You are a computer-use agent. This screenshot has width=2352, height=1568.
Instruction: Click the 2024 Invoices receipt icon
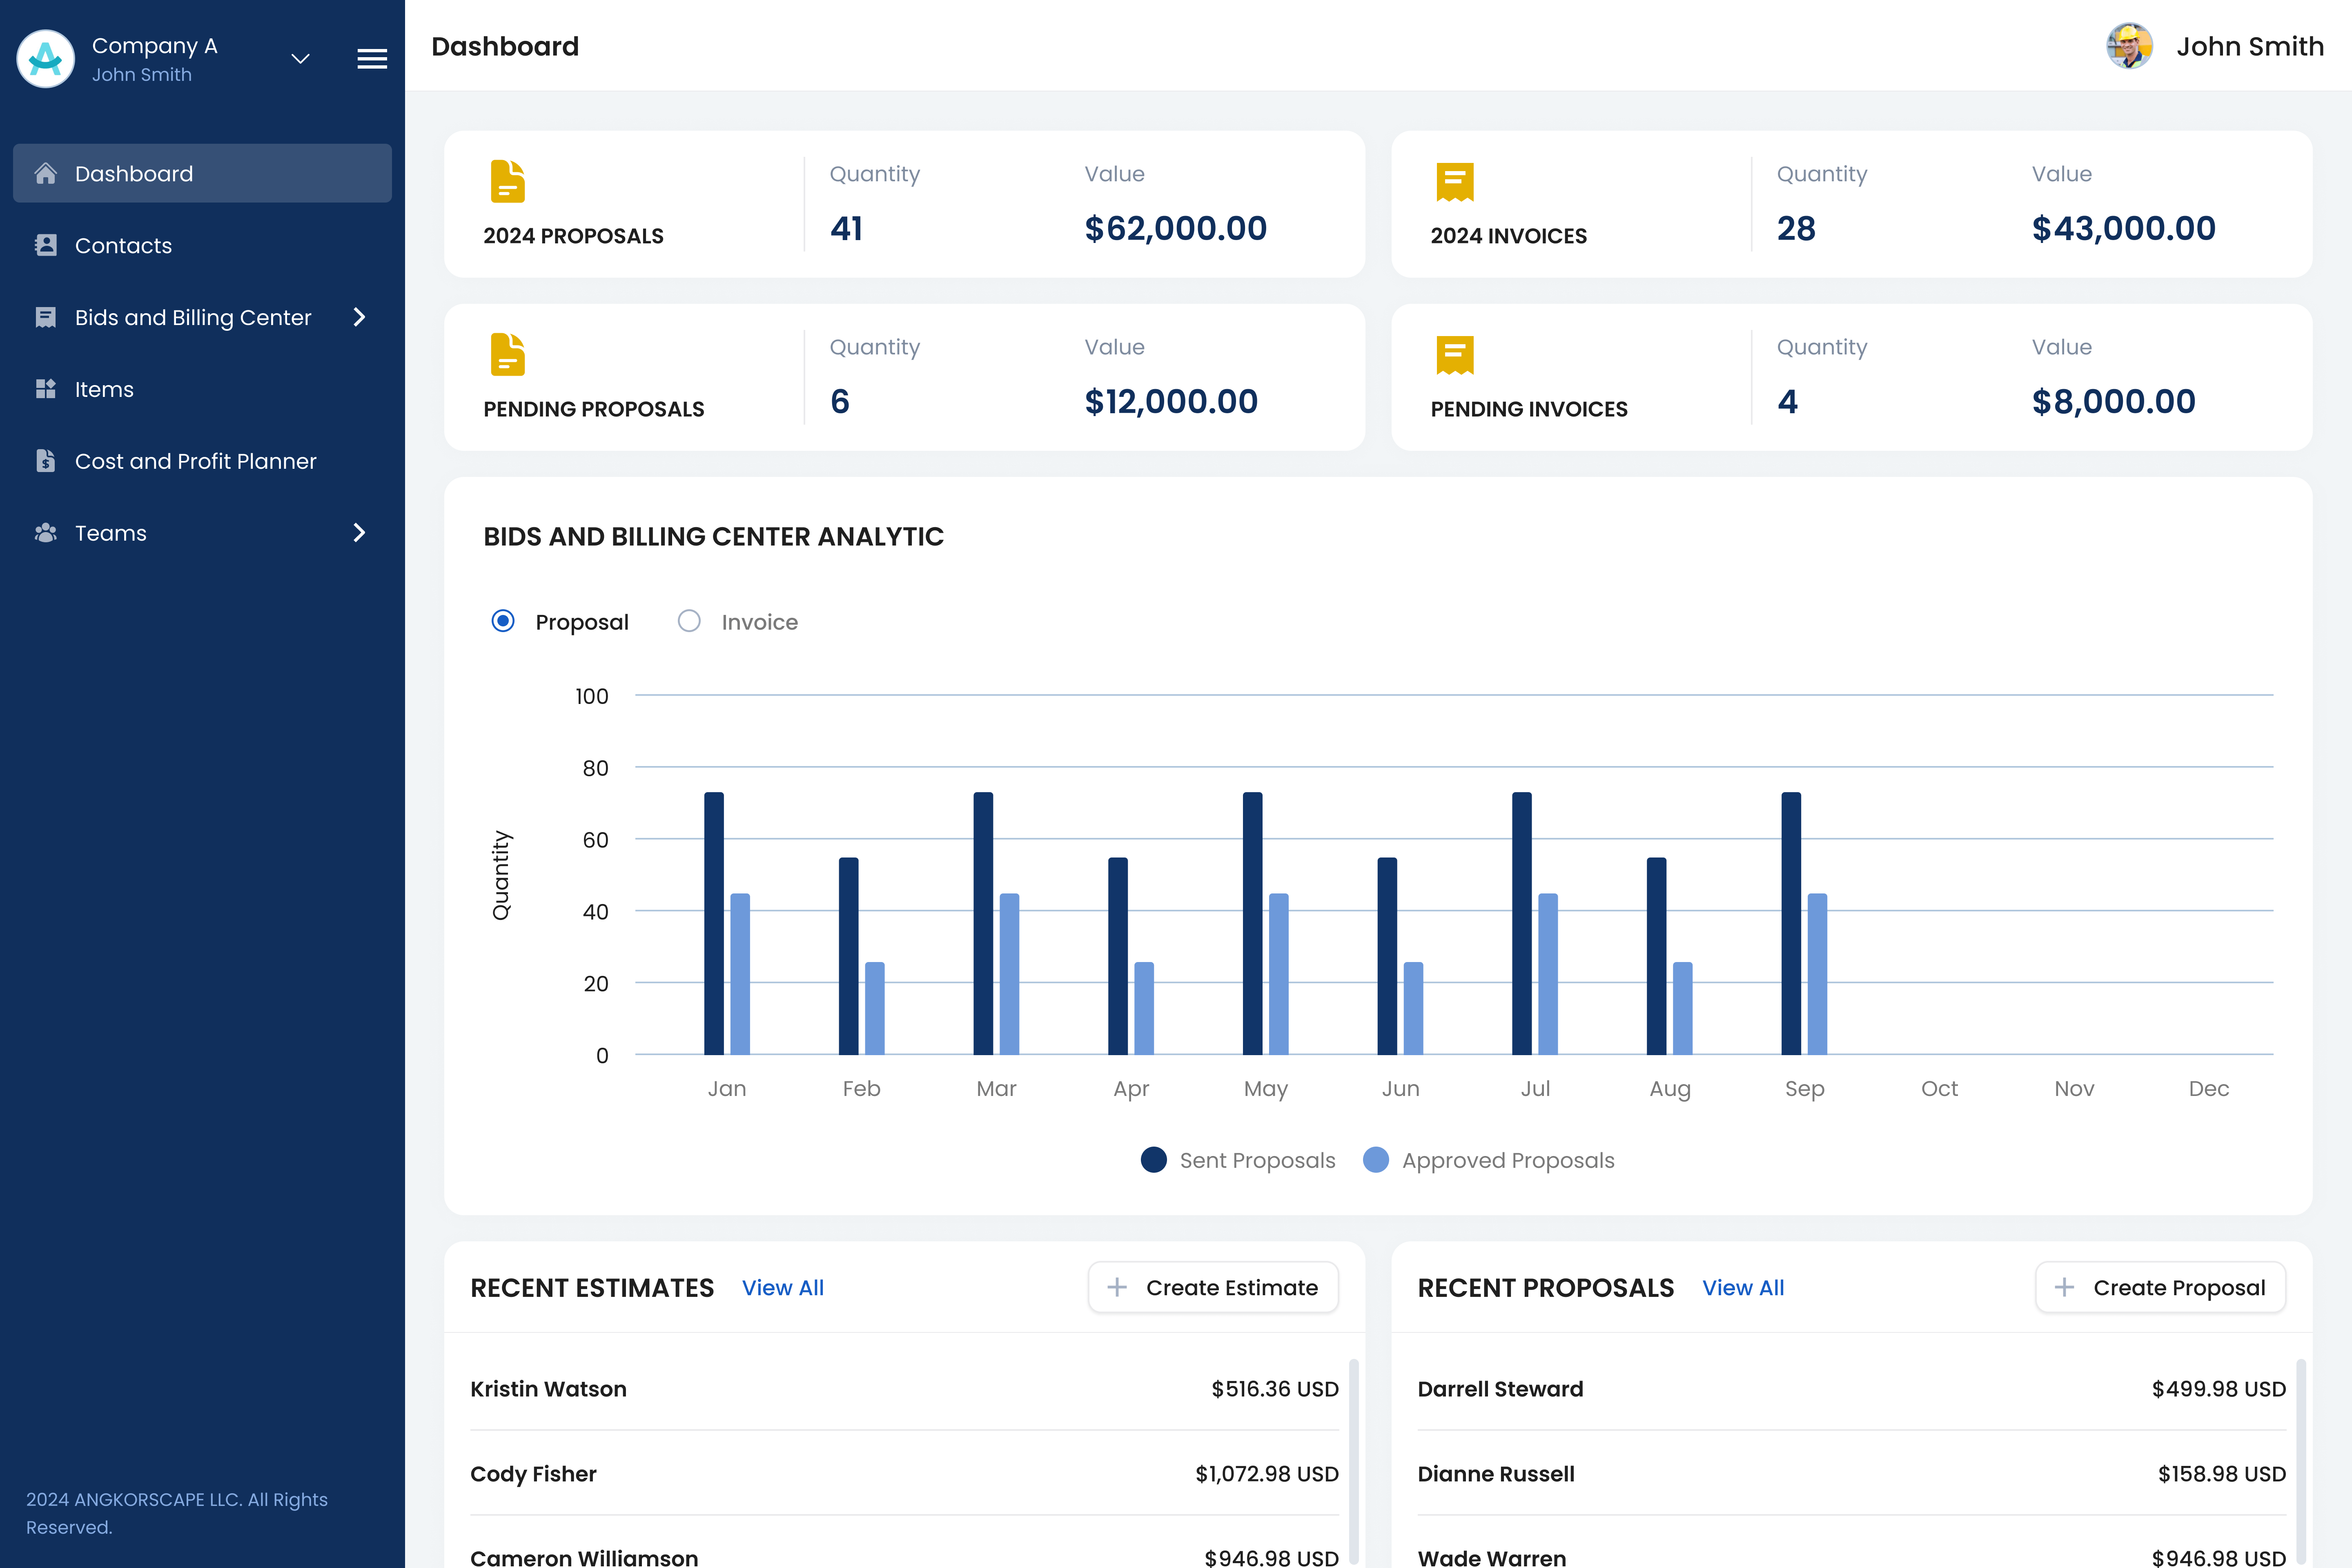[x=1455, y=182]
